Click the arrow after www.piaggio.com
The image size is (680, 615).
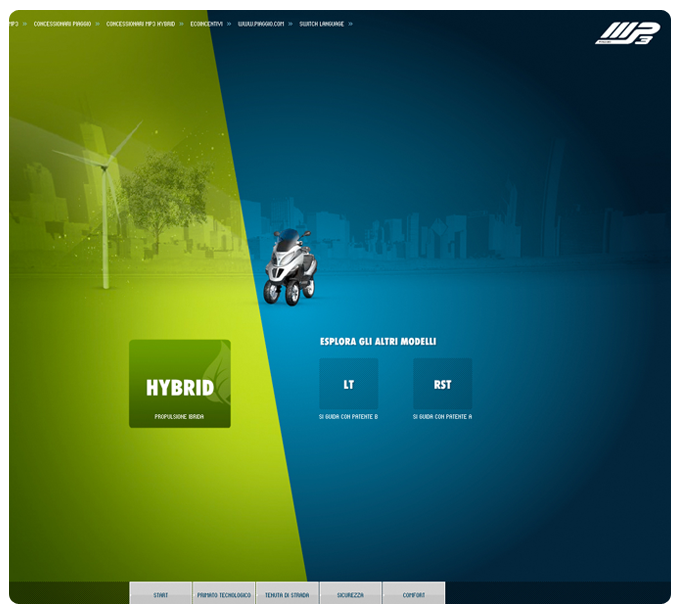[x=291, y=24]
